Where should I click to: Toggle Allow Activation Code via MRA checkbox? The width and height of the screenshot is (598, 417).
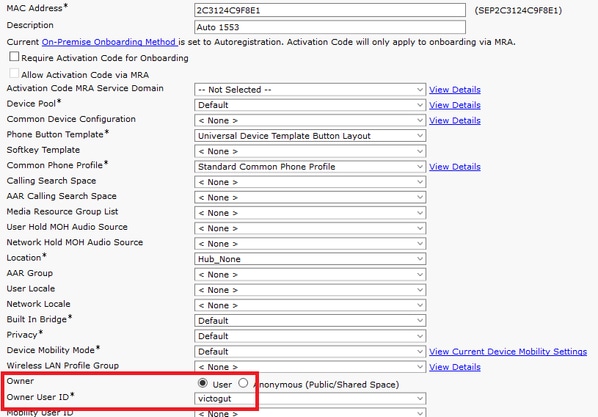[14, 73]
